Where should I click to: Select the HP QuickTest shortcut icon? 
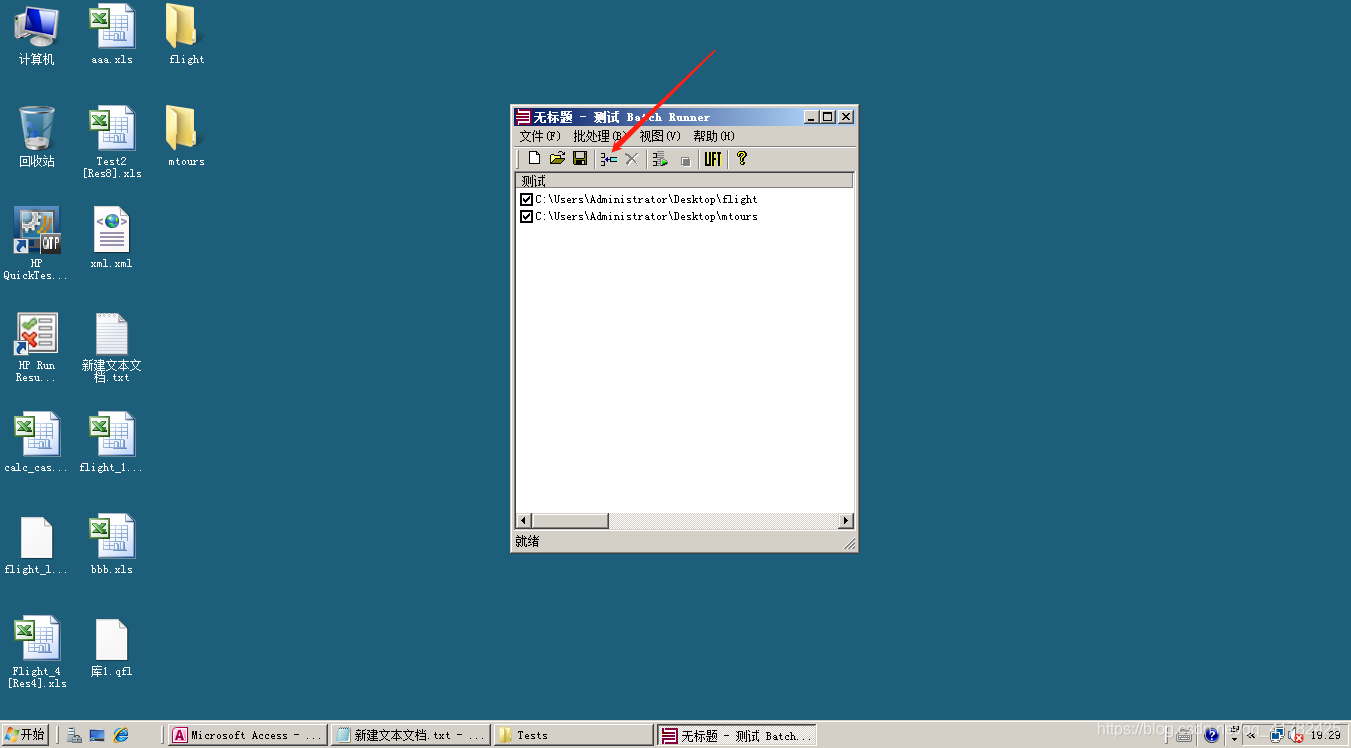coord(37,244)
